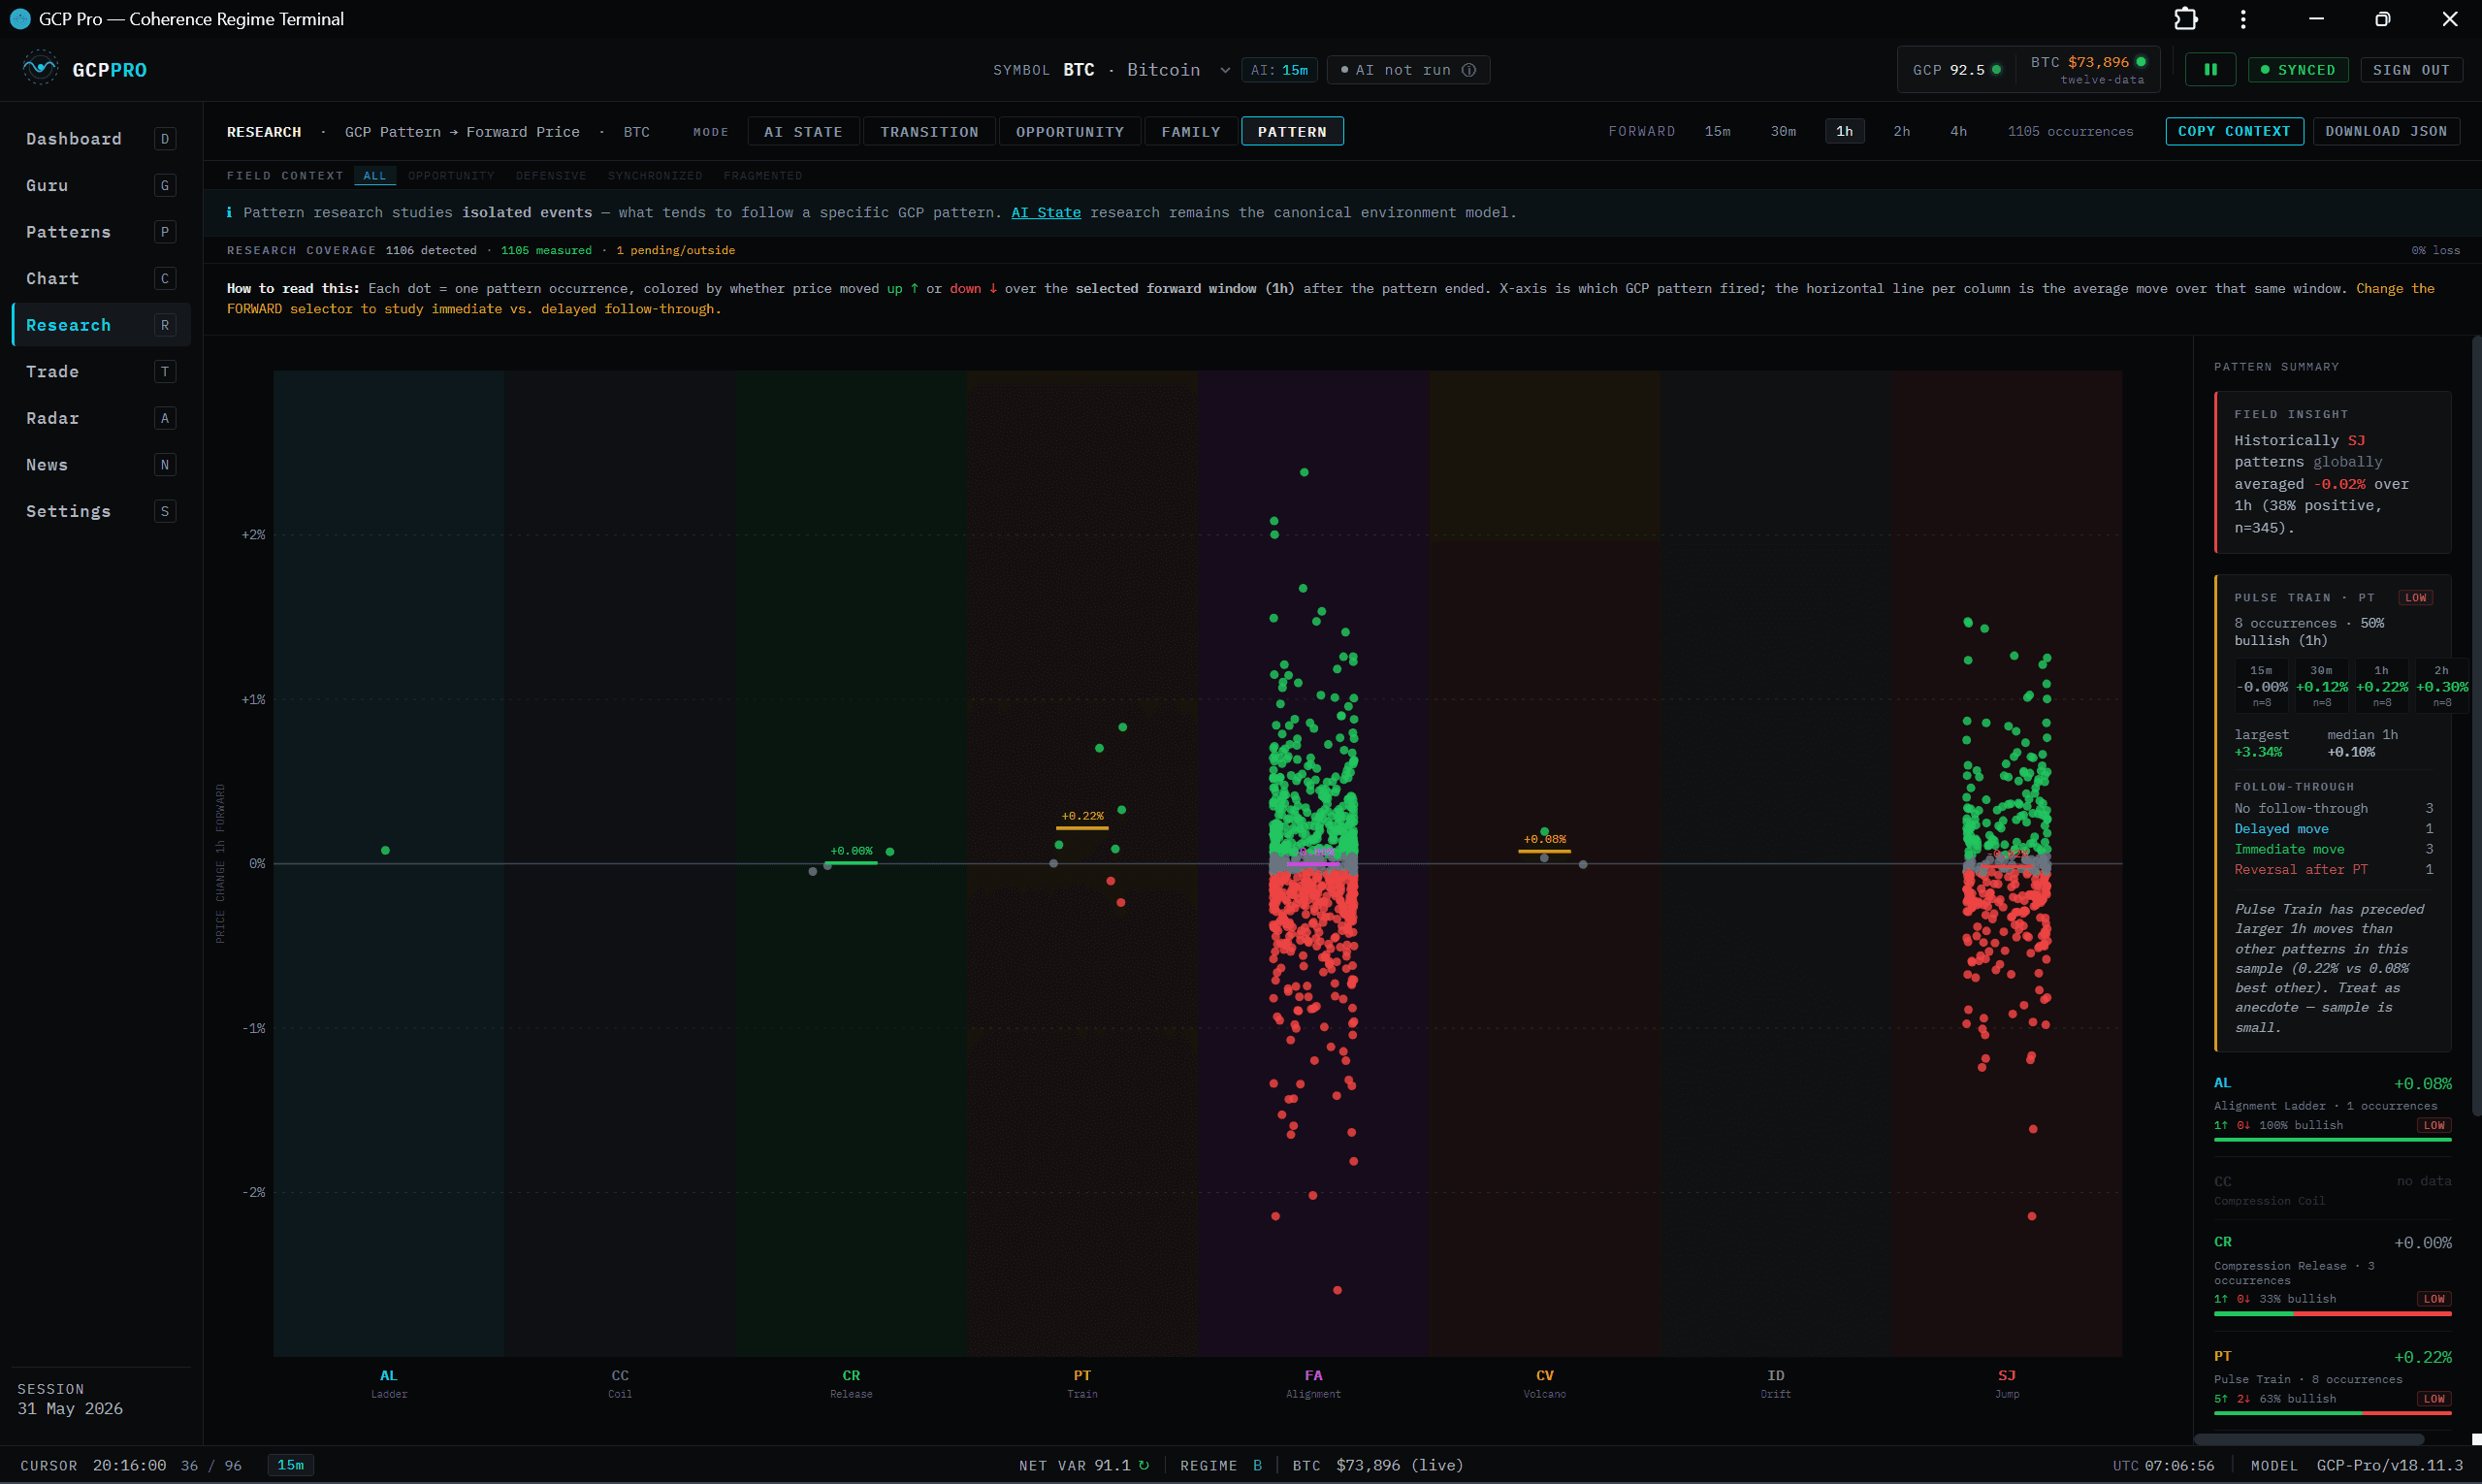Open the three-dot title bar menu
The image size is (2482, 1484).
(x=2243, y=19)
